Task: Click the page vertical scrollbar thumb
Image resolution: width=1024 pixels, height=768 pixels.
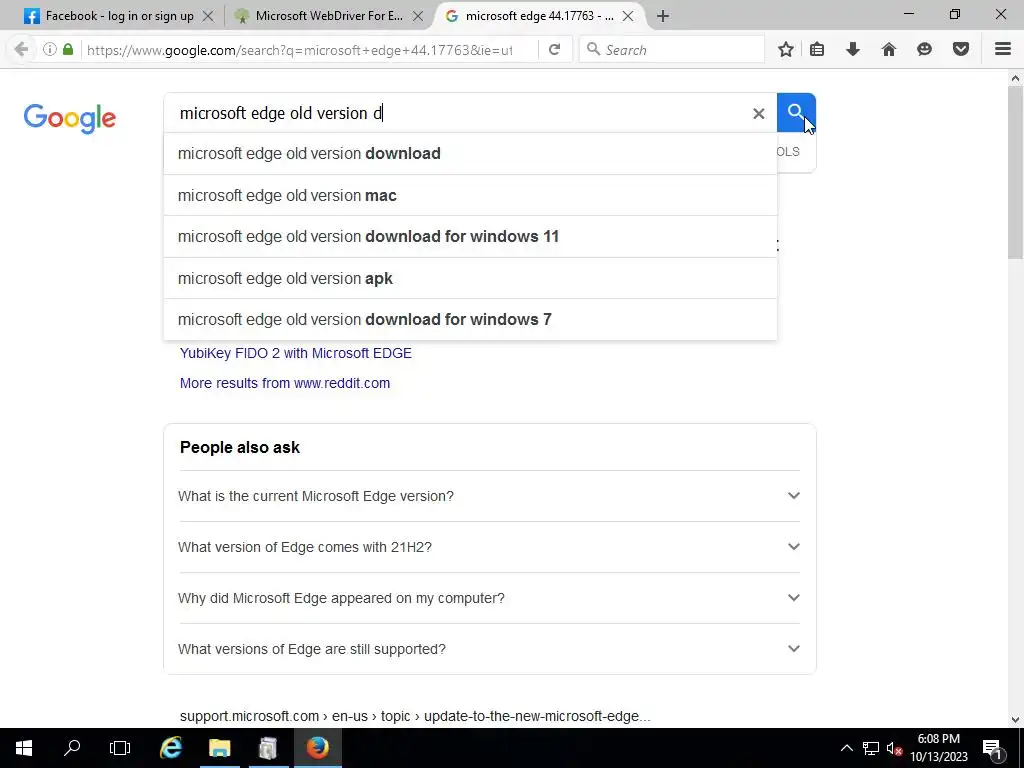Action: [x=1015, y=173]
